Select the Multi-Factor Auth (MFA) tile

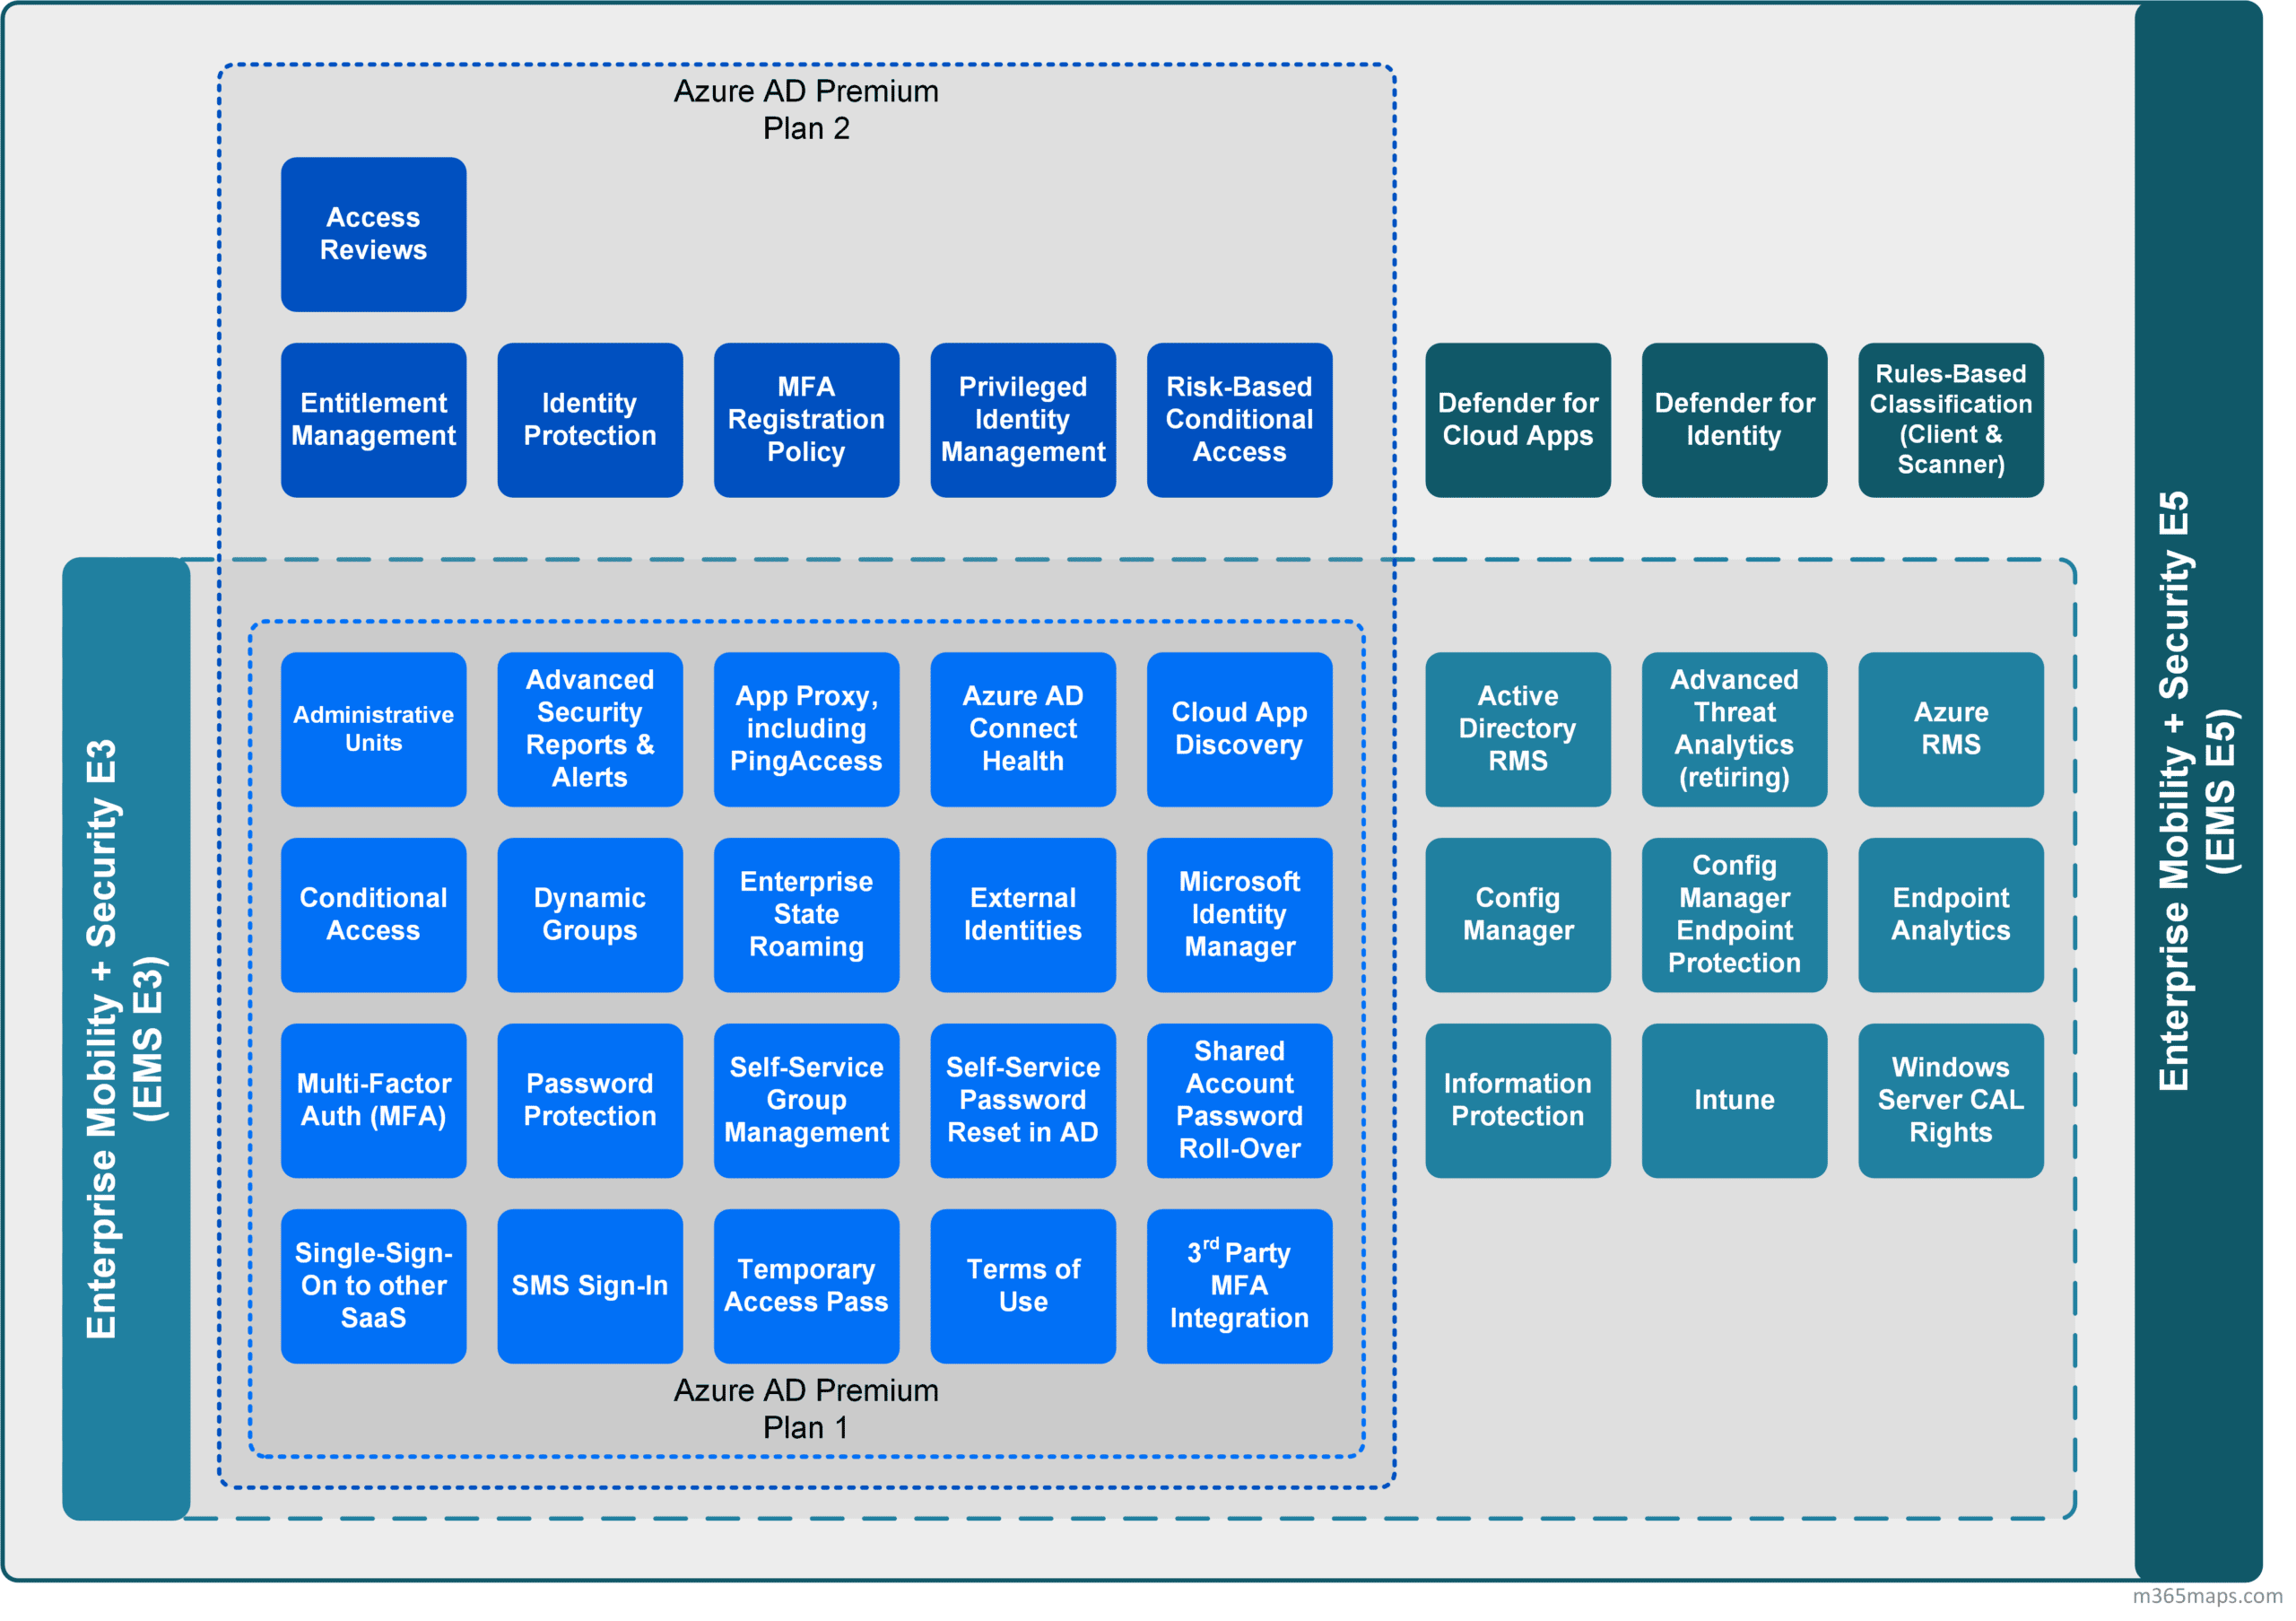[x=373, y=1101]
